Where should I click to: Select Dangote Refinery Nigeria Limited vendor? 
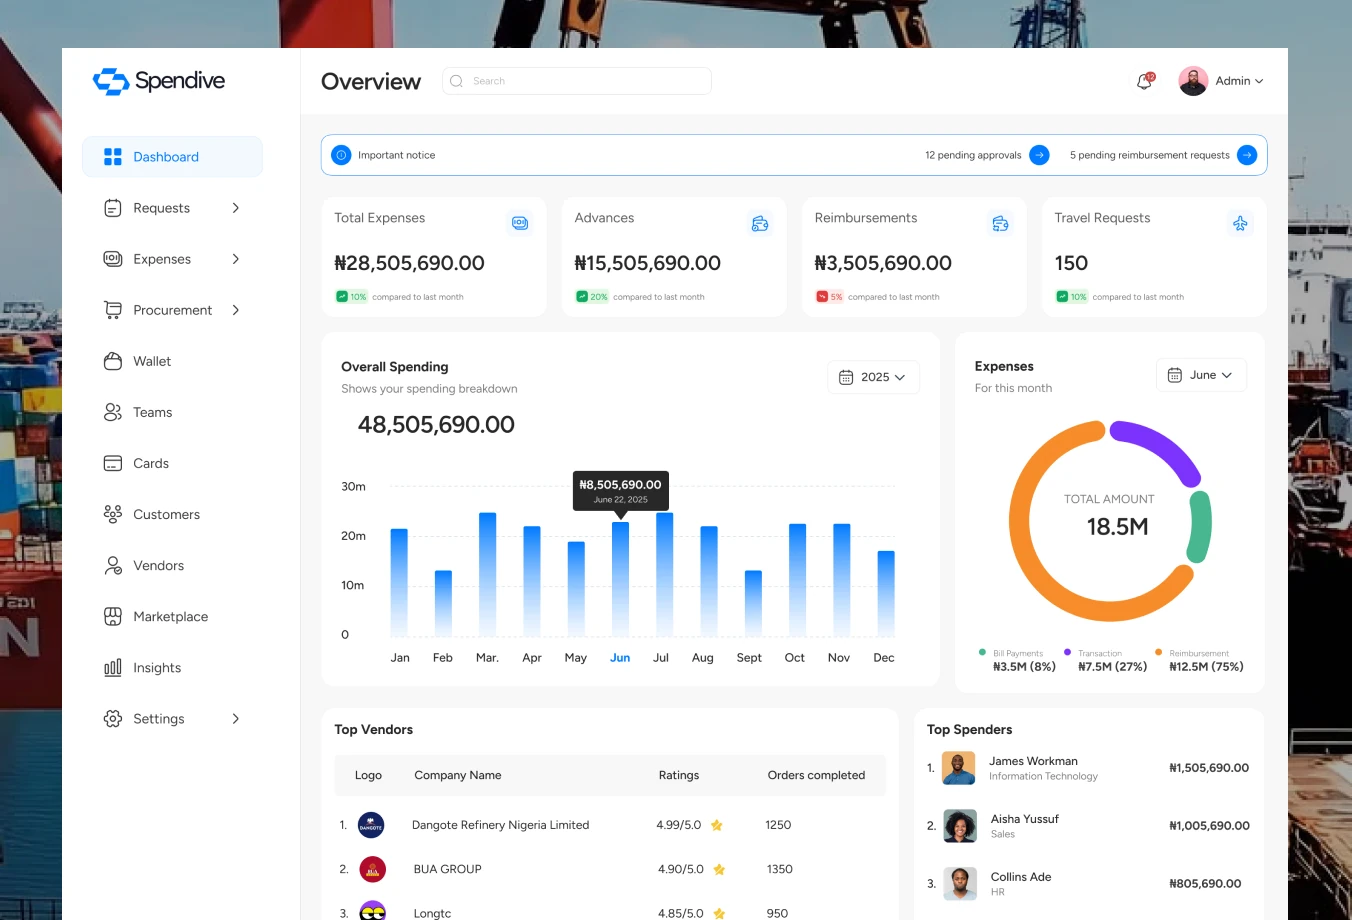(x=500, y=825)
